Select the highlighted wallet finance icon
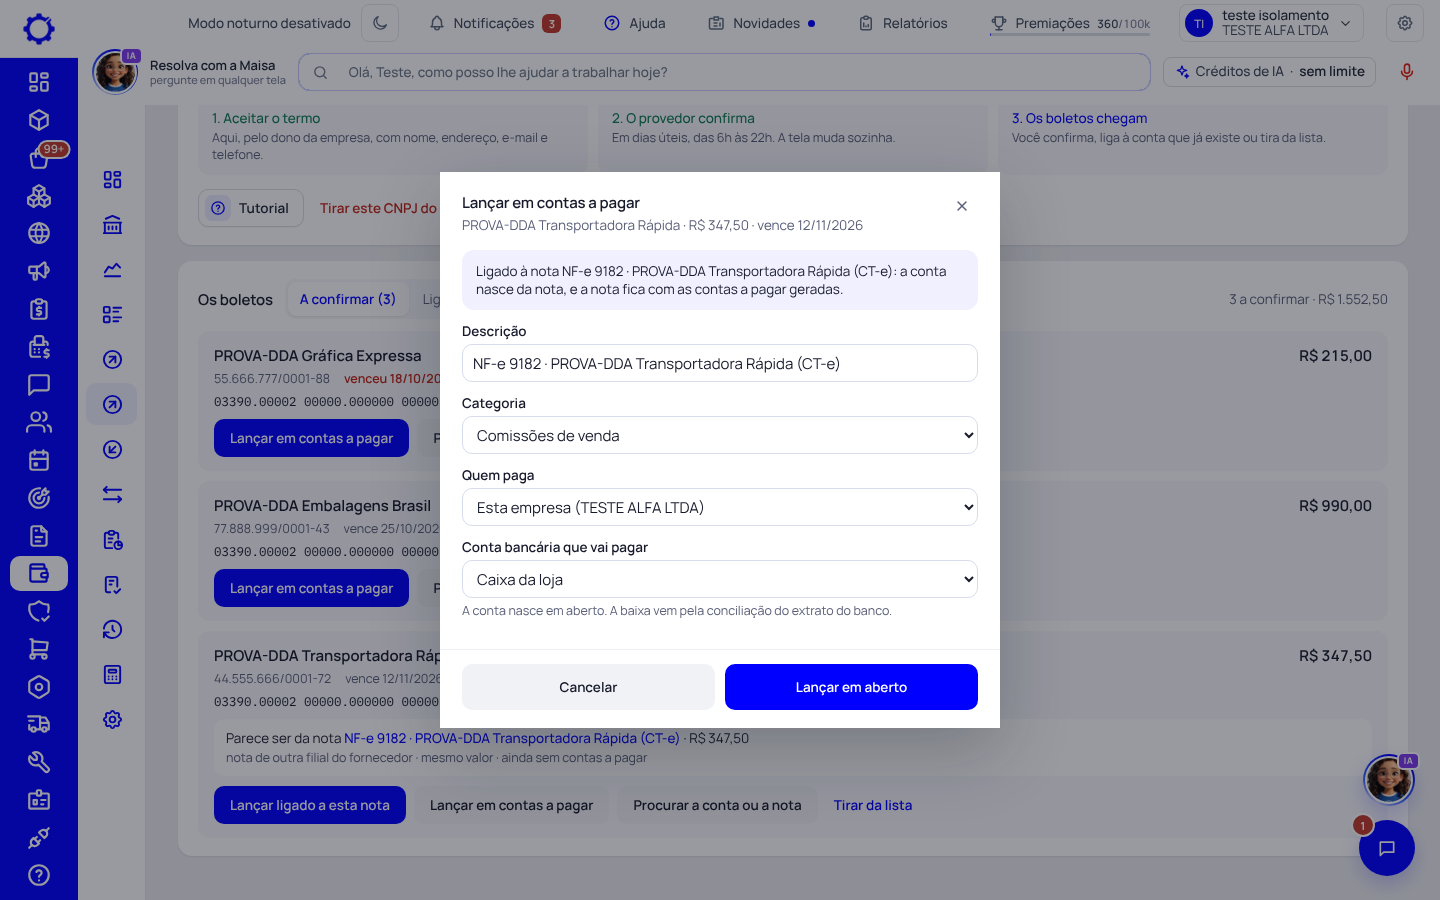 (39, 573)
